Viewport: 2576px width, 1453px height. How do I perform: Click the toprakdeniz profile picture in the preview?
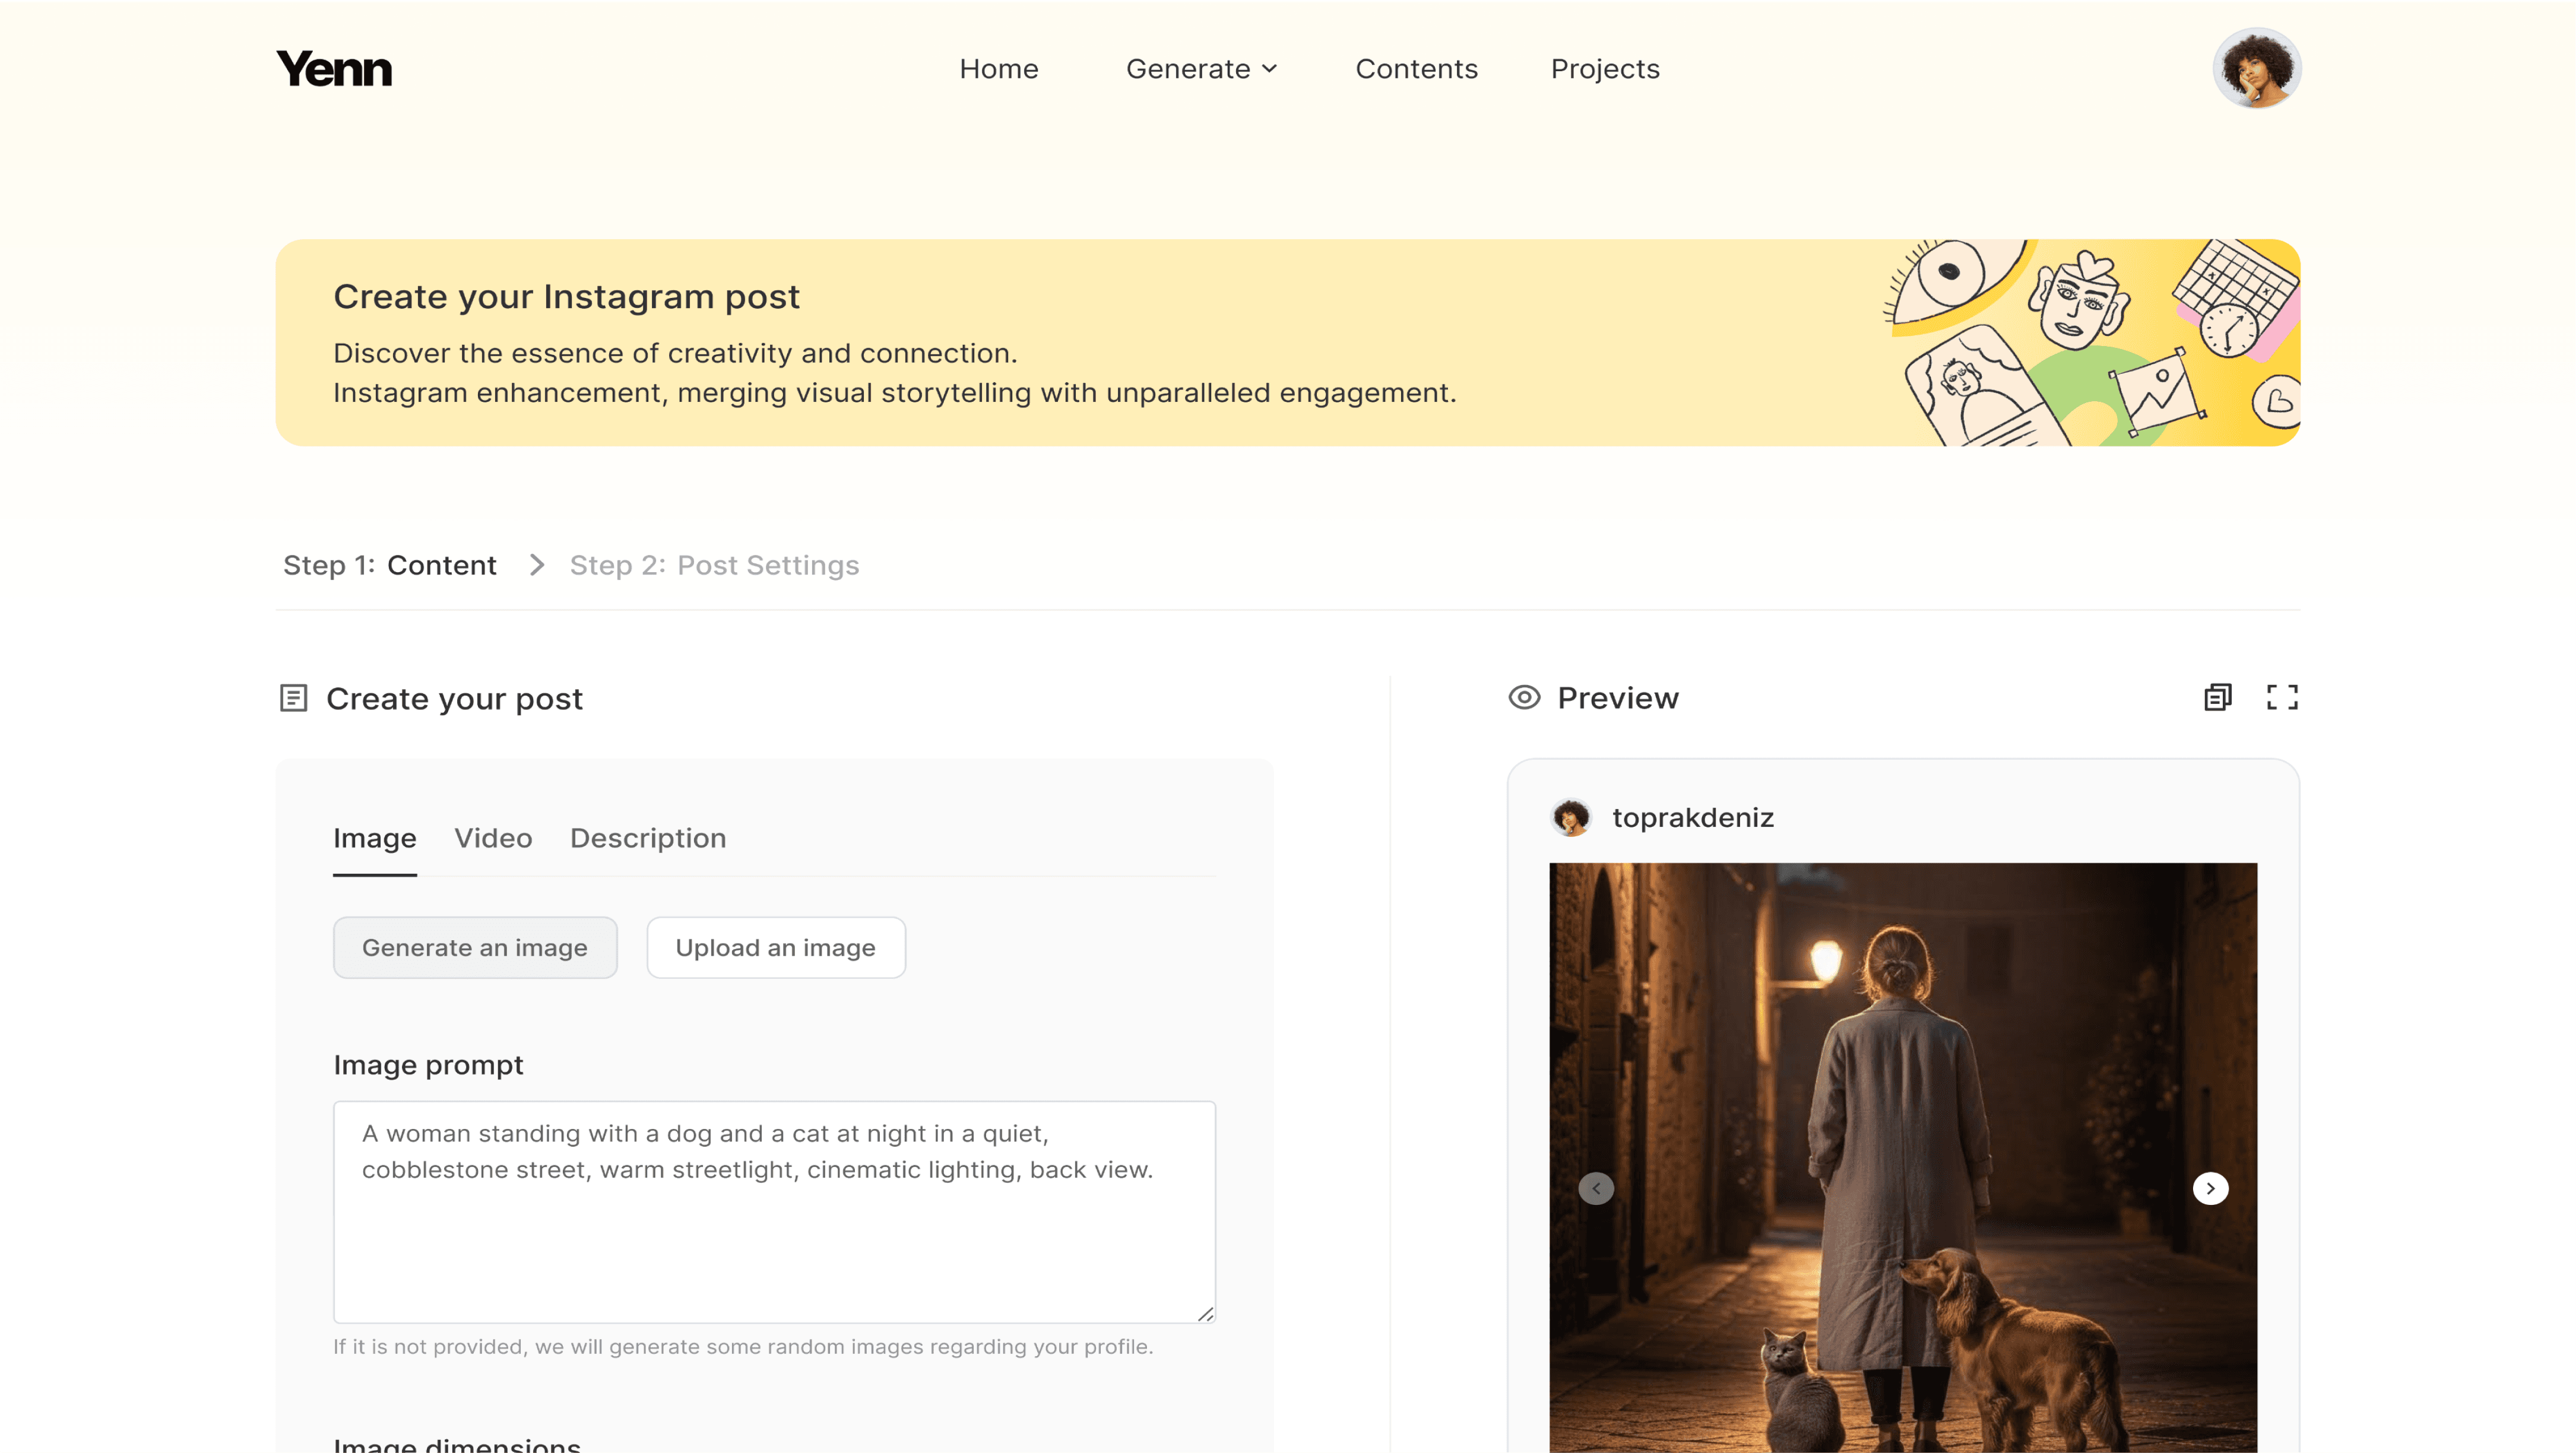(1571, 817)
